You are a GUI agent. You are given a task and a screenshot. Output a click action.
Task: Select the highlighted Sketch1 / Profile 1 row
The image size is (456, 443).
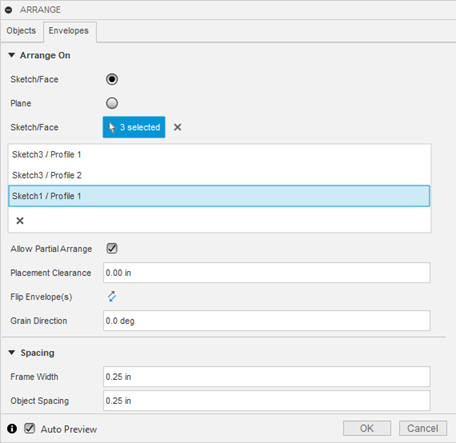pyautogui.click(x=219, y=196)
